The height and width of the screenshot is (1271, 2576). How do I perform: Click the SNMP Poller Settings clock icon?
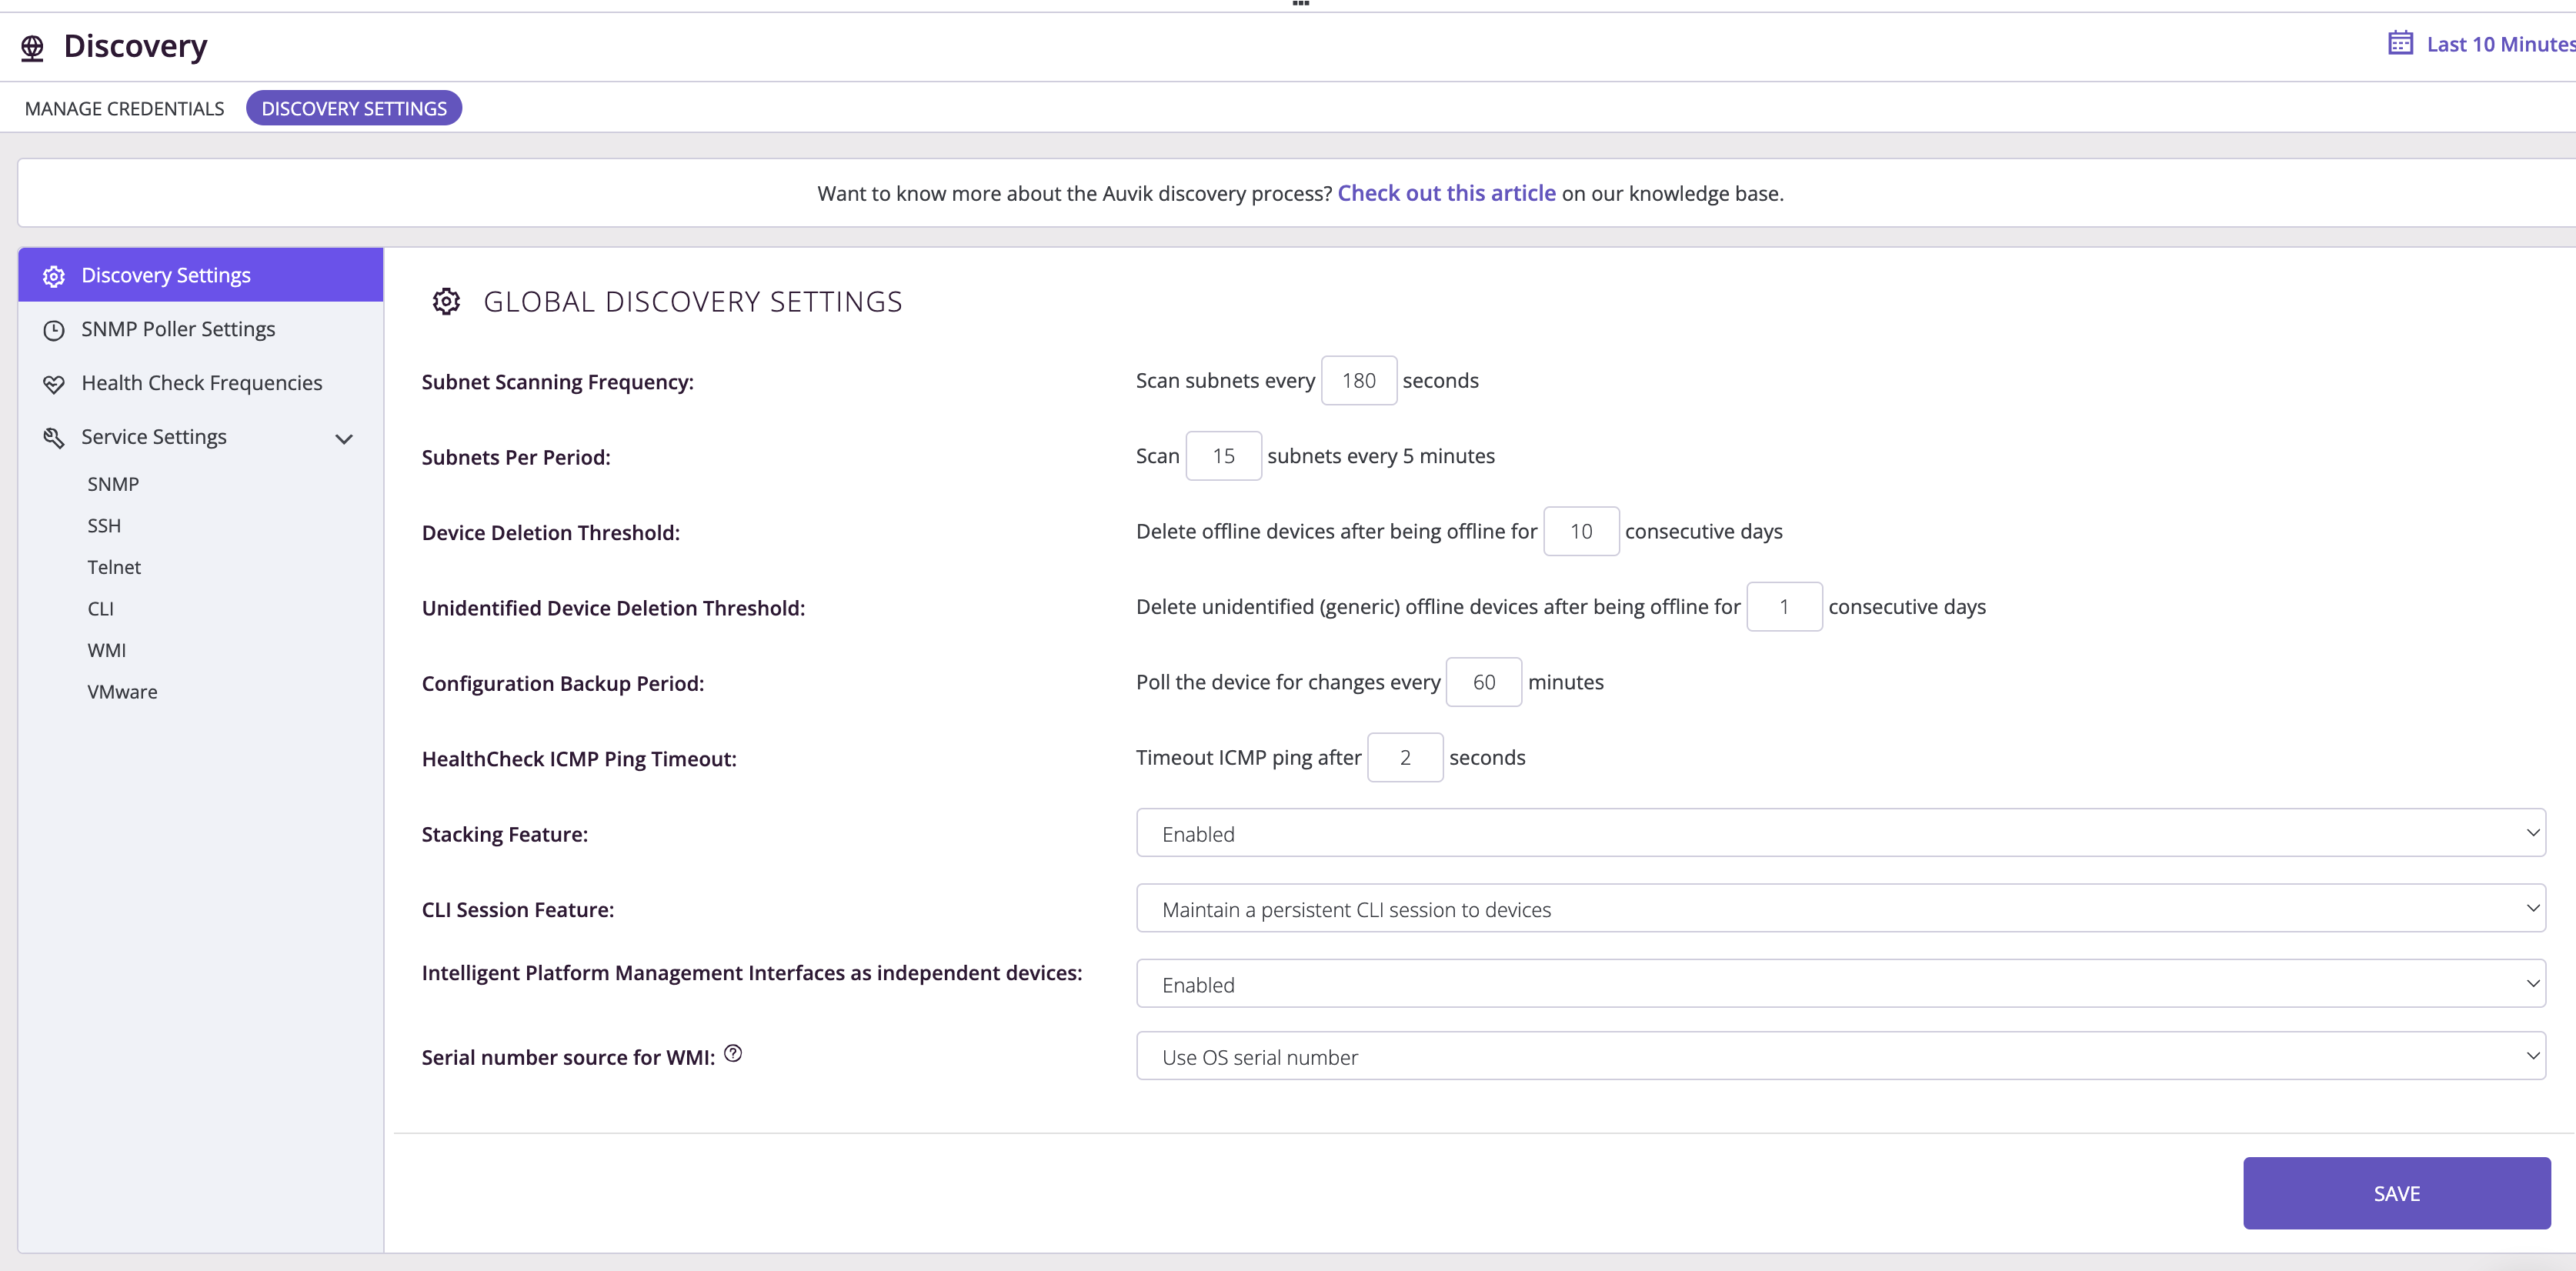click(54, 330)
